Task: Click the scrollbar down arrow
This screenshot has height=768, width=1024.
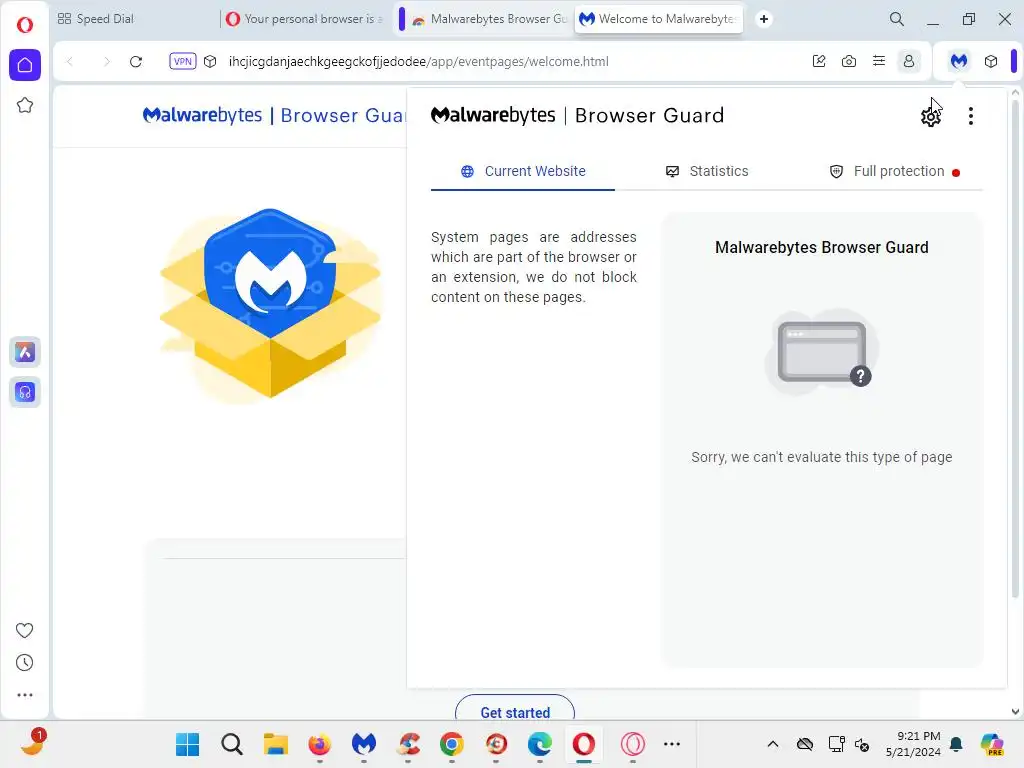Action: pos(1015,712)
